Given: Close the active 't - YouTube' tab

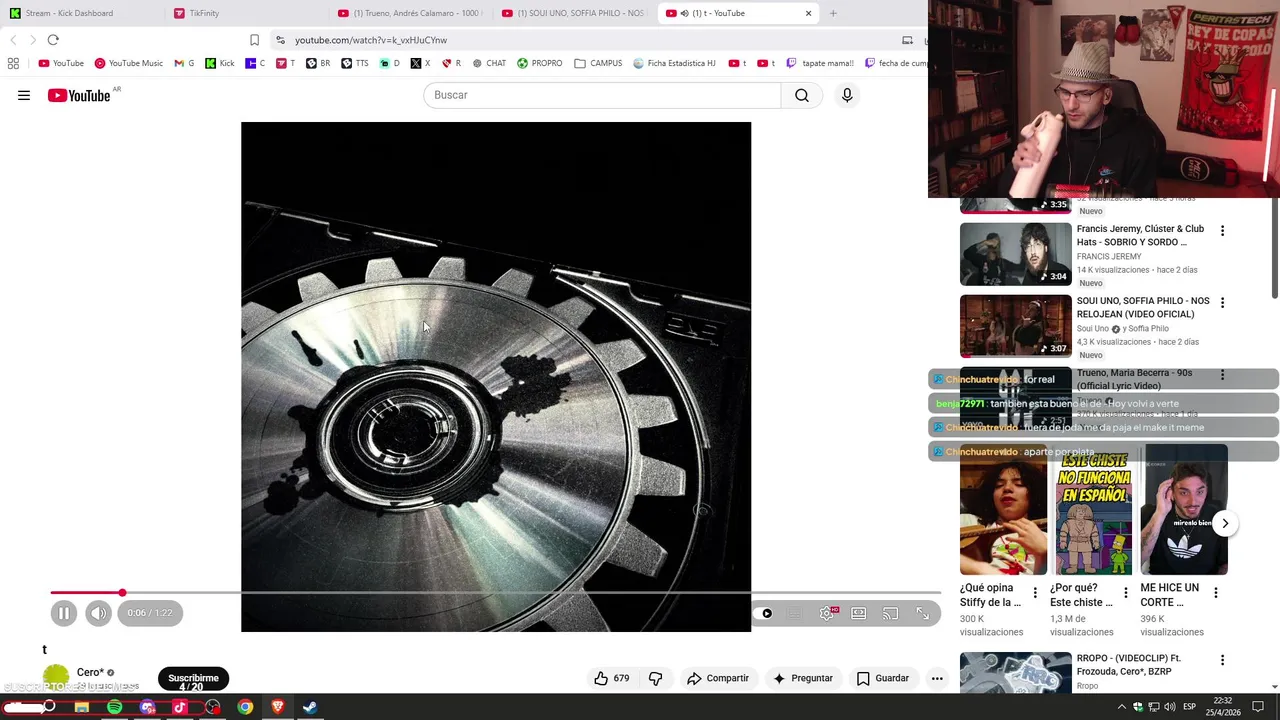Looking at the screenshot, I should click(x=808, y=13).
